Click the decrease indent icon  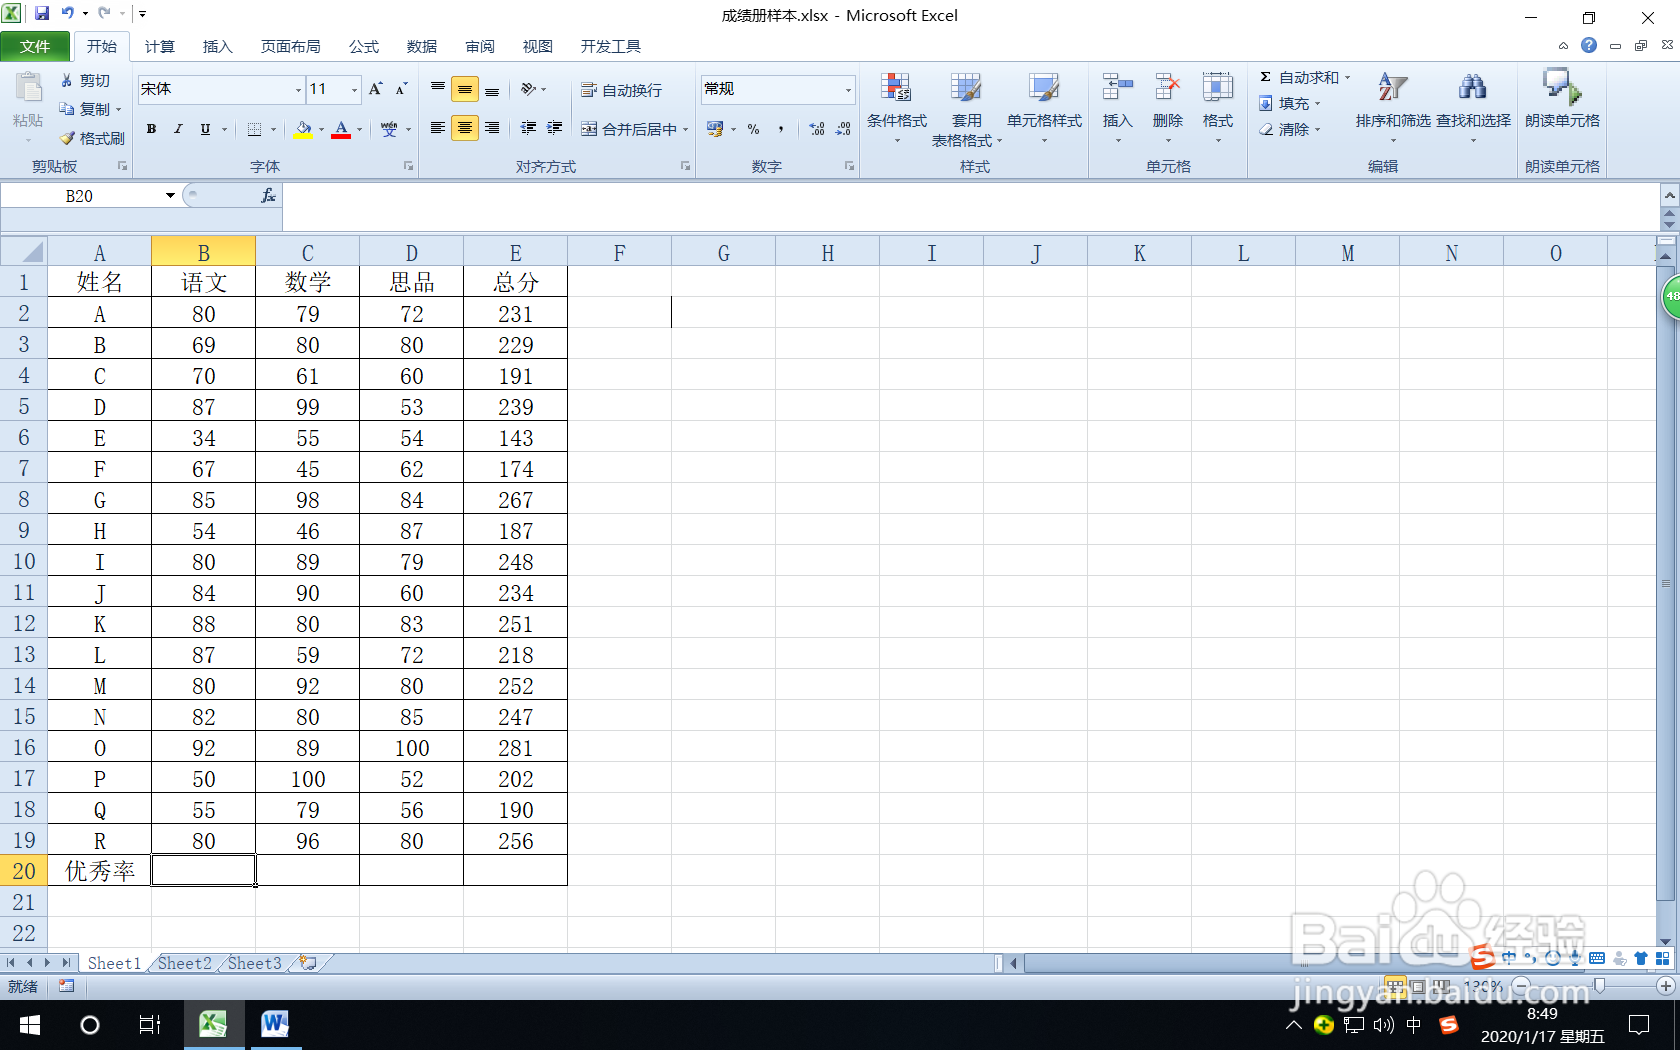[x=528, y=128]
